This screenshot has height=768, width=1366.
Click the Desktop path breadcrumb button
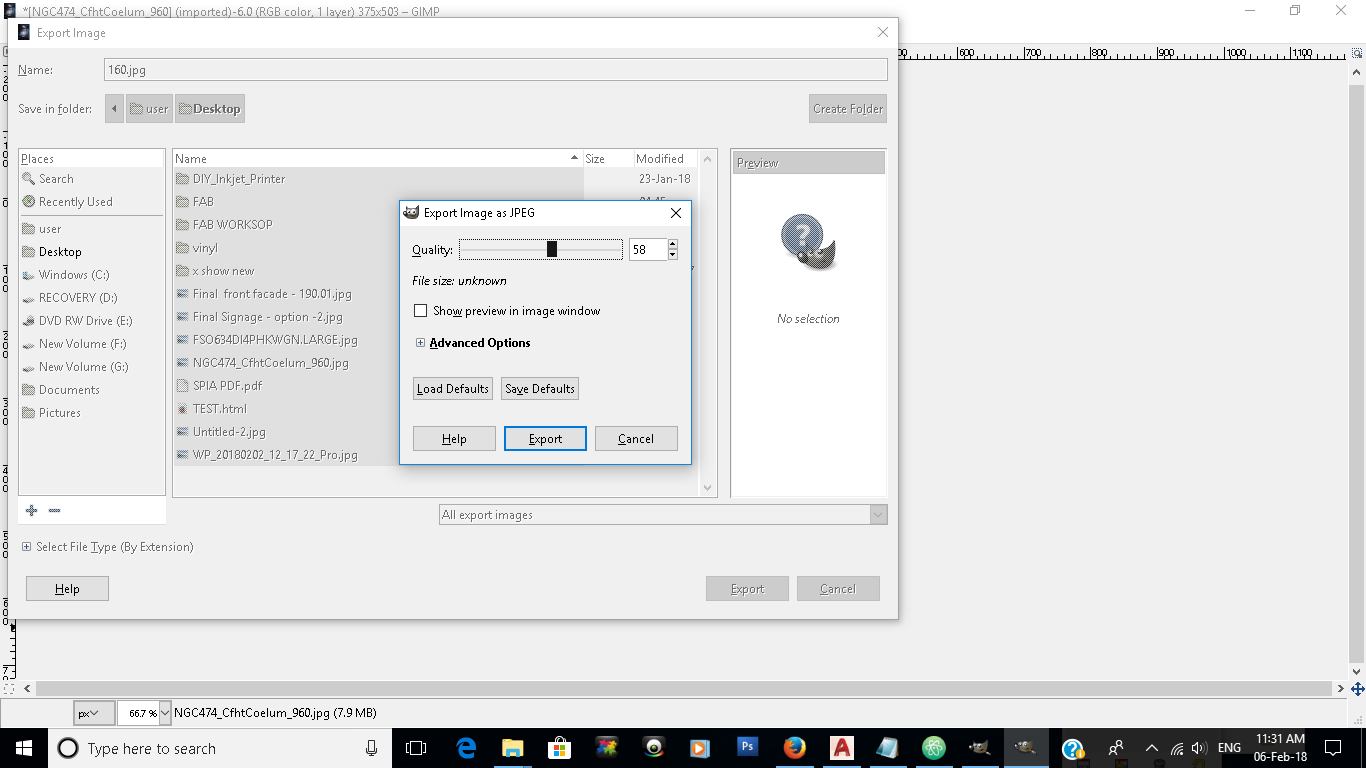[210, 109]
